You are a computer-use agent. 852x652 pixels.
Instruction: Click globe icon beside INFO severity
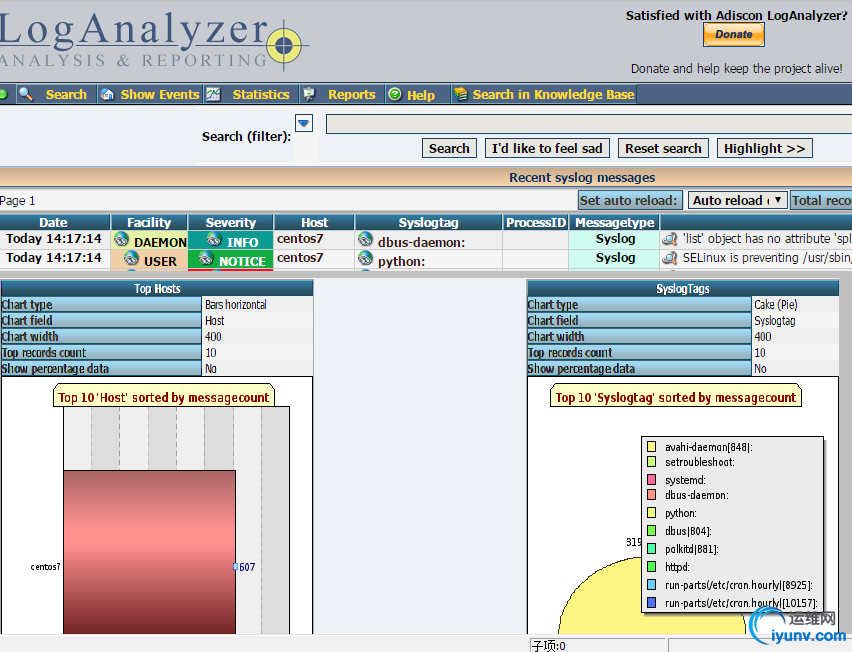coord(214,239)
